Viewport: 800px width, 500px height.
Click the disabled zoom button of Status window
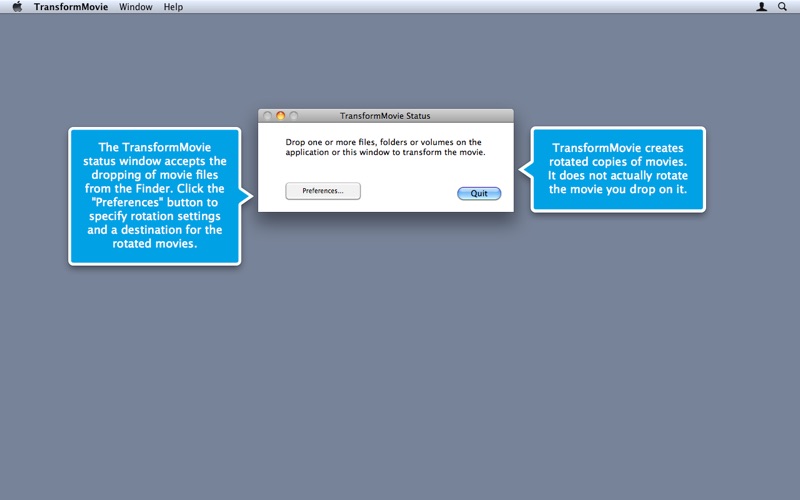pos(294,116)
